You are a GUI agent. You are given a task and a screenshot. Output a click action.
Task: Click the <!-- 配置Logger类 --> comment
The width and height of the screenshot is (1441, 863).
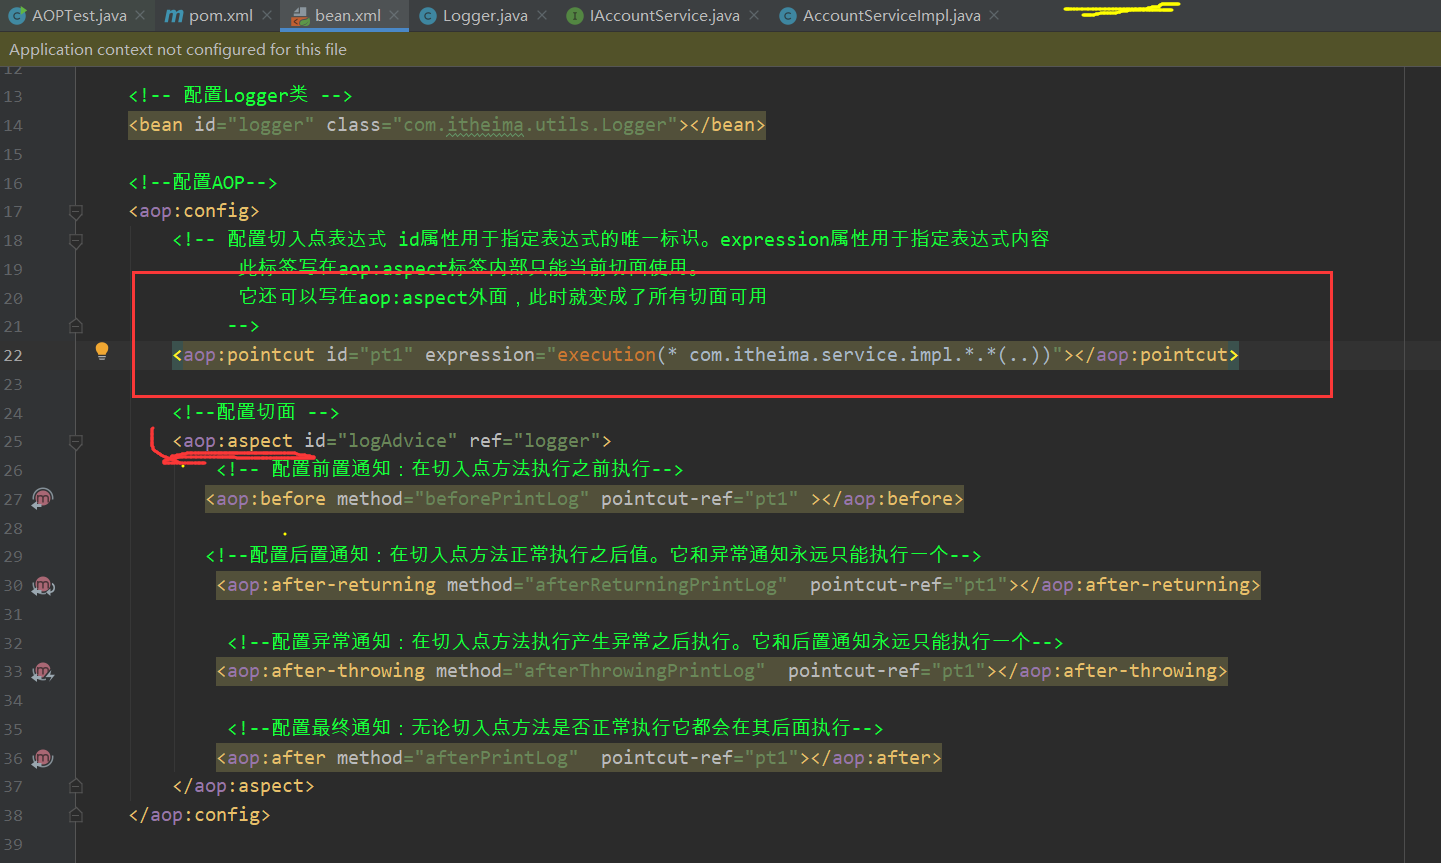coord(240,96)
